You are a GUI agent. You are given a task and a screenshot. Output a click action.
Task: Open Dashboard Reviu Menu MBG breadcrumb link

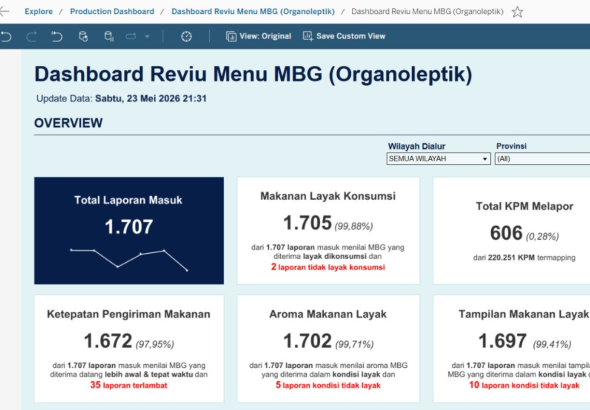pyautogui.click(x=253, y=11)
